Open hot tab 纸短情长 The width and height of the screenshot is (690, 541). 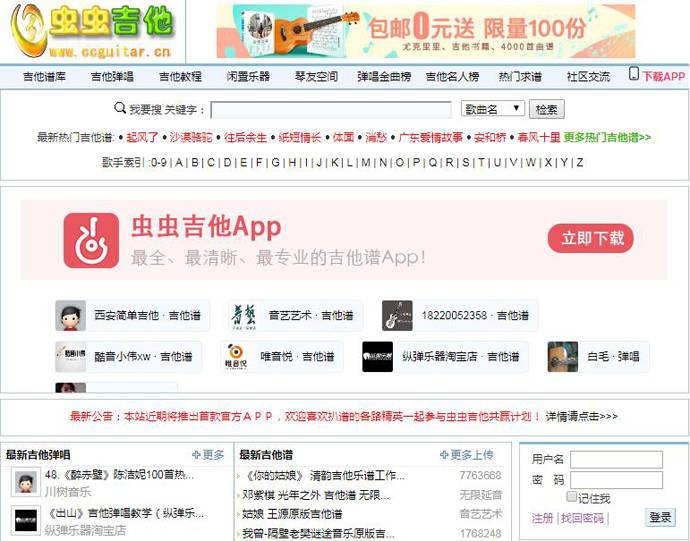(x=300, y=137)
